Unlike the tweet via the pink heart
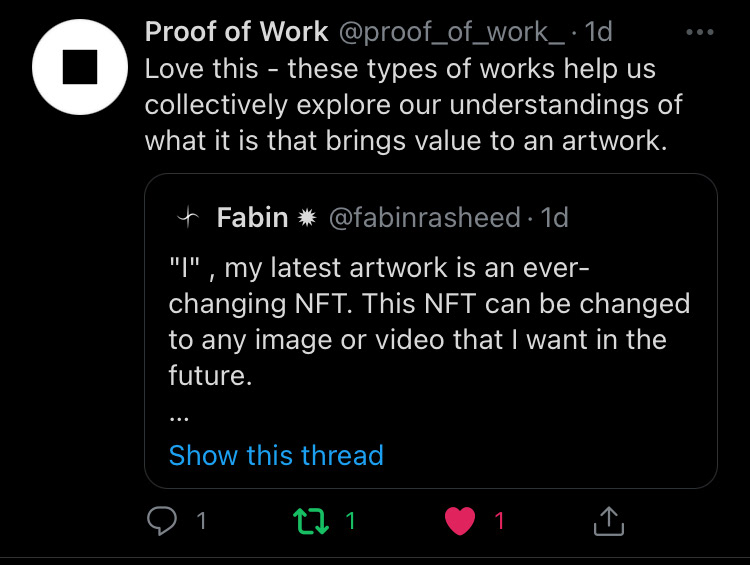The height and width of the screenshot is (565, 750). tap(460, 521)
